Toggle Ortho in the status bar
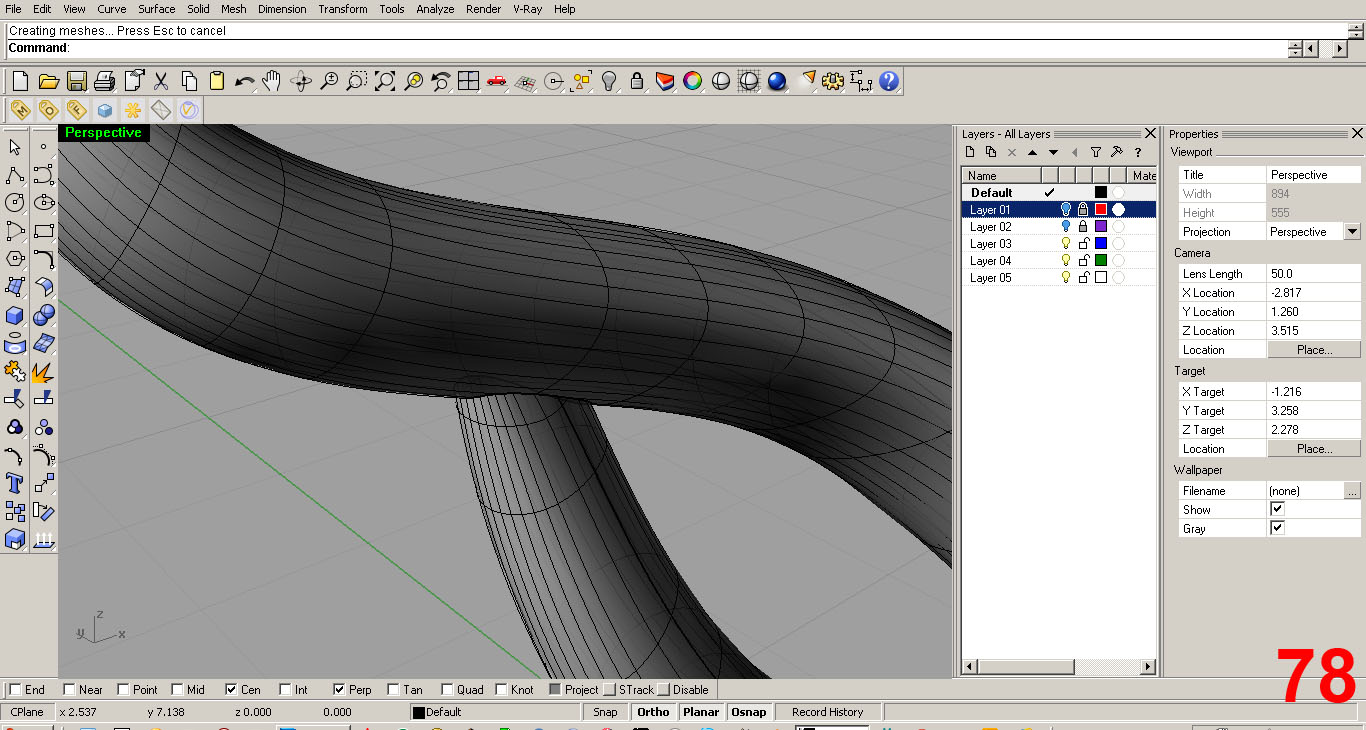This screenshot has width=1366, height=730. pyautogui.click(x=653, y=712)
